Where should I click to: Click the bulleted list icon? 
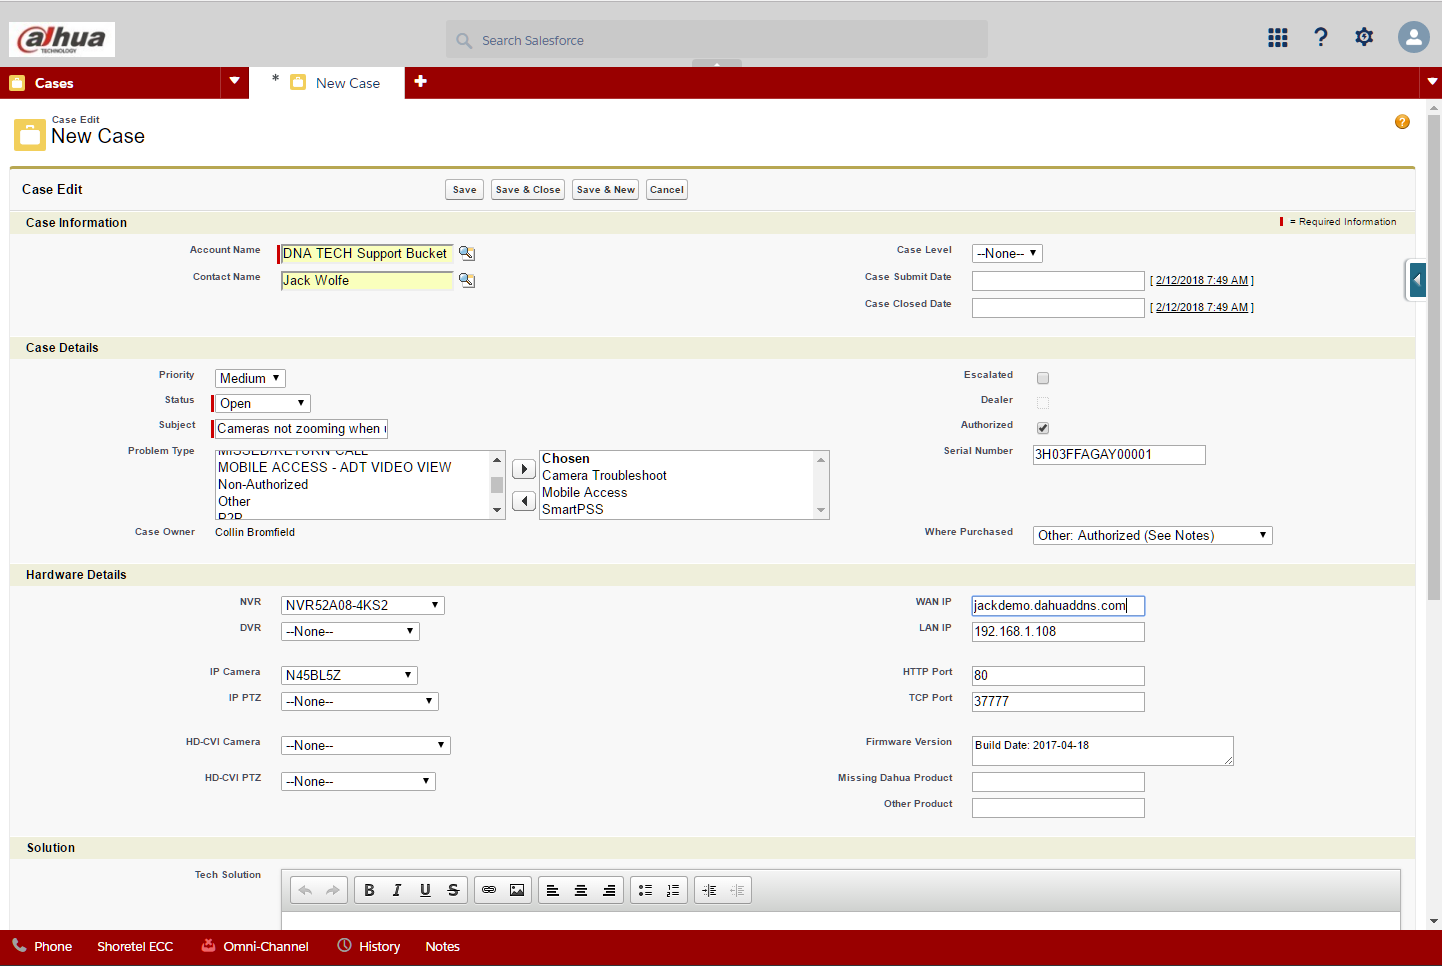point(645,890)
